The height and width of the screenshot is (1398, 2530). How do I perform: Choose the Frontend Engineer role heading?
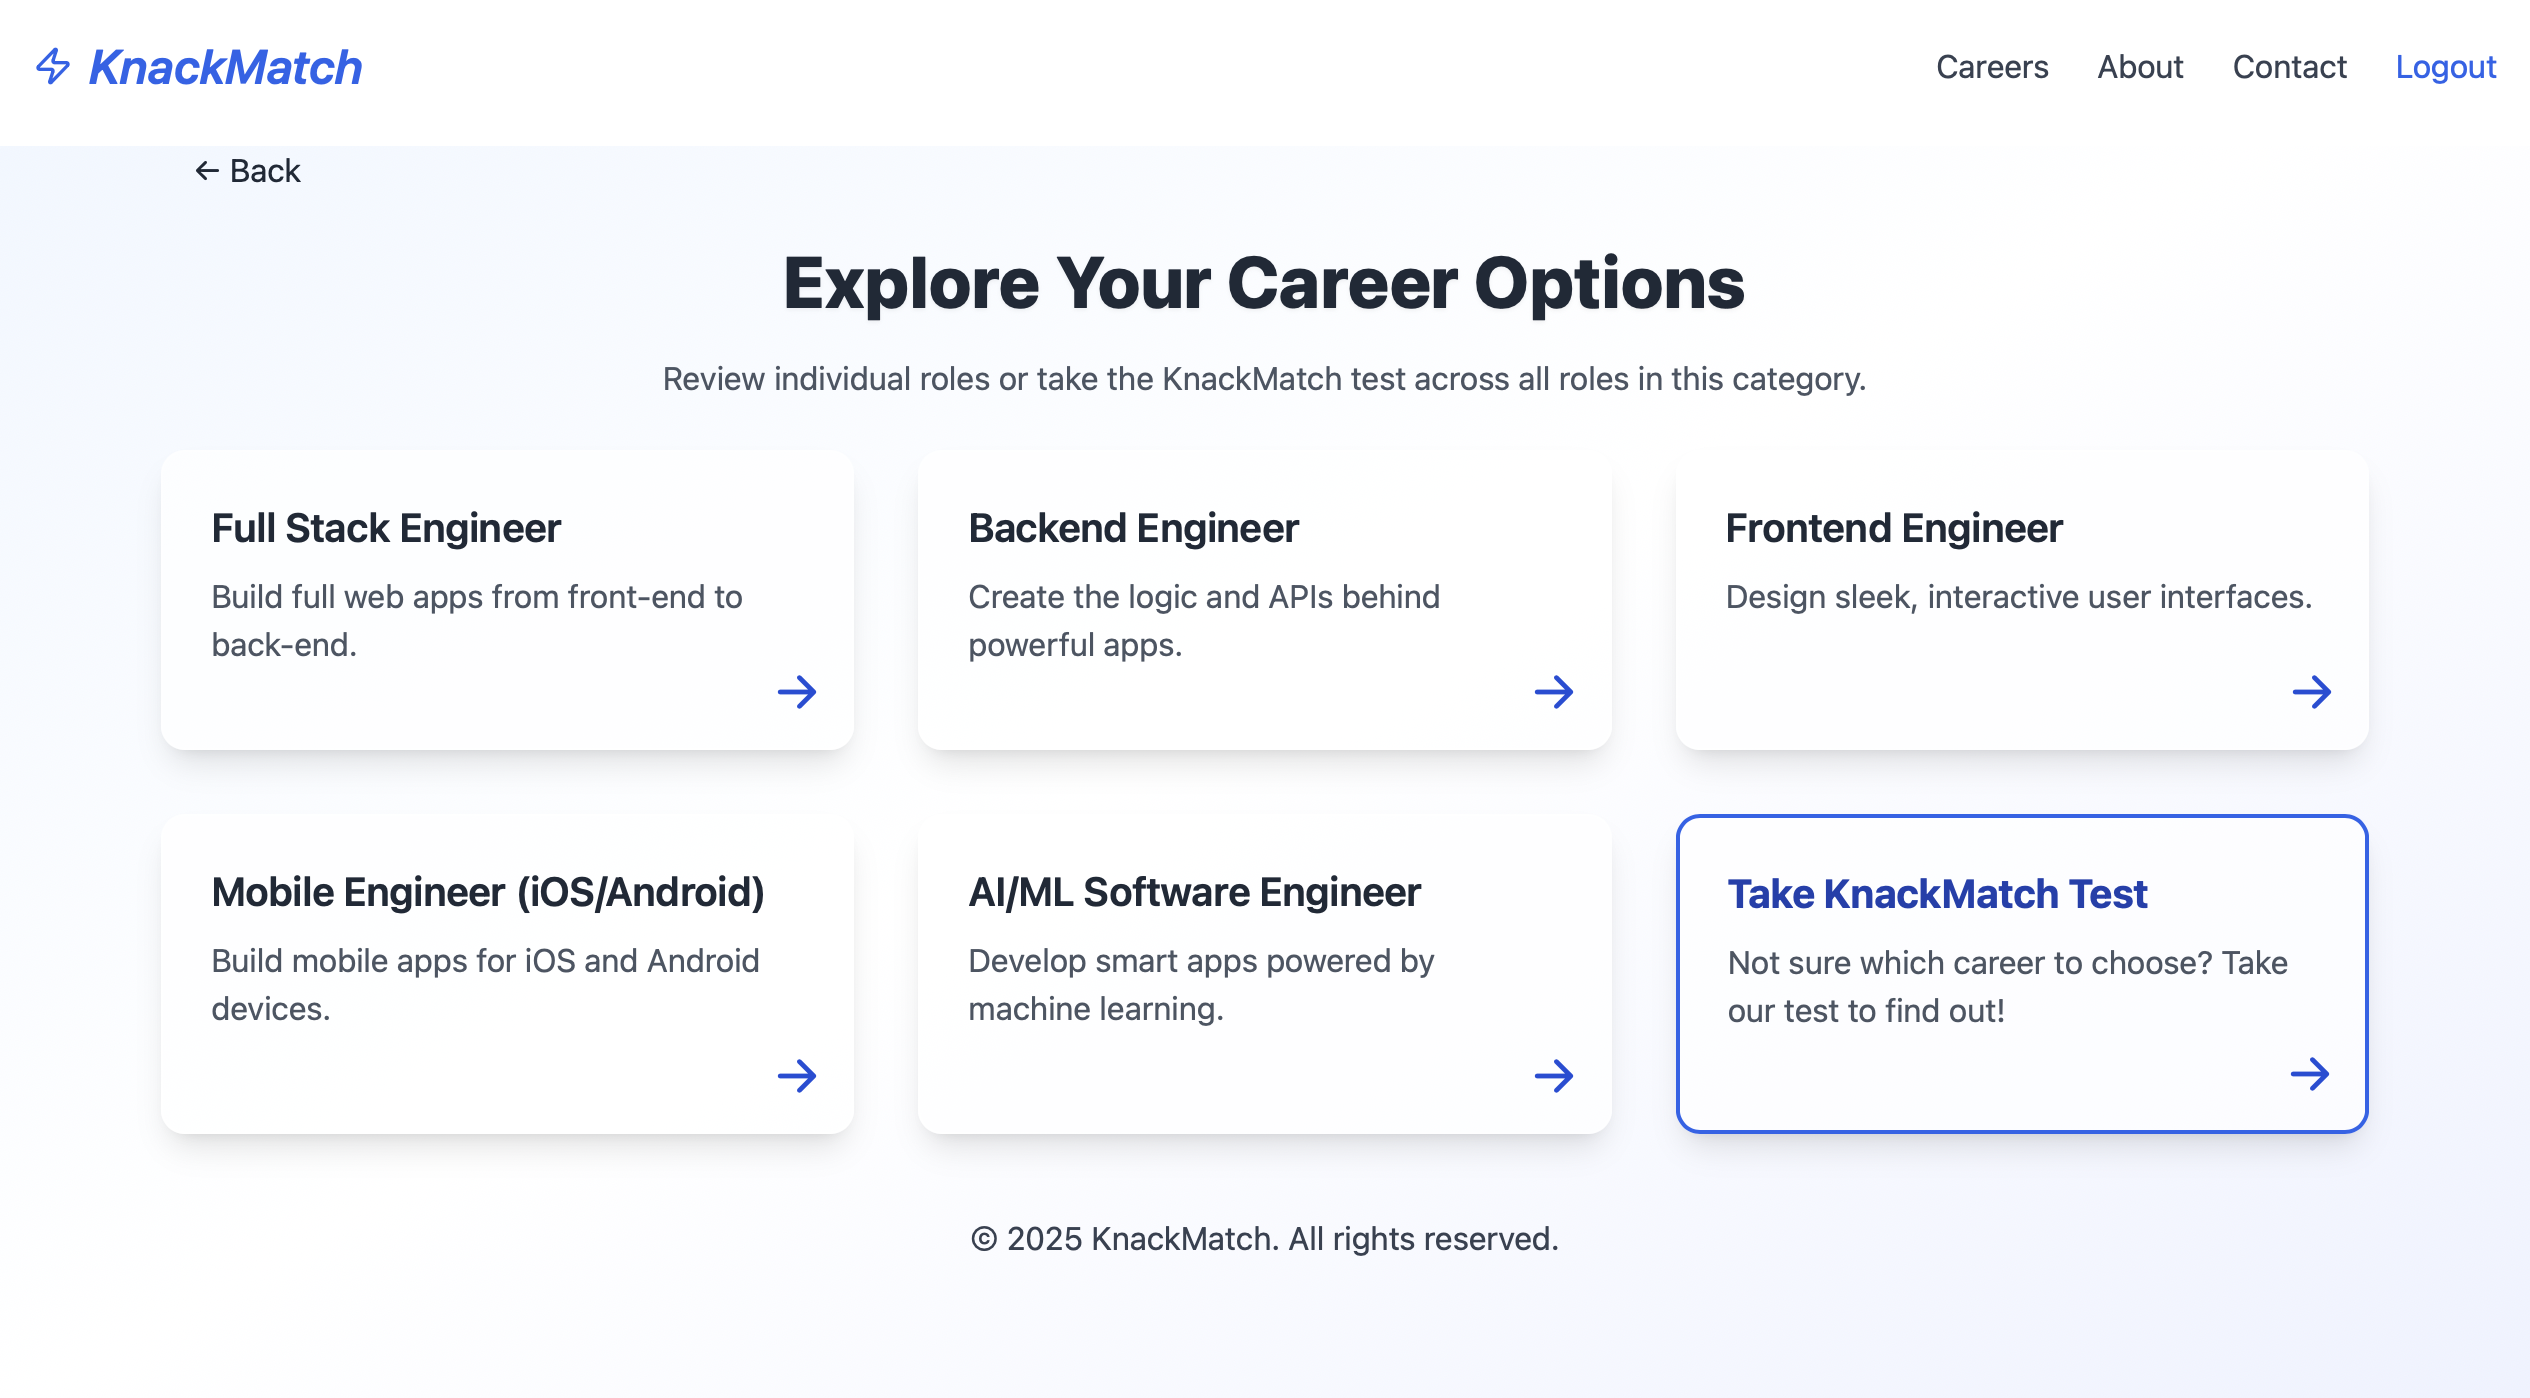click(1894, 528)
